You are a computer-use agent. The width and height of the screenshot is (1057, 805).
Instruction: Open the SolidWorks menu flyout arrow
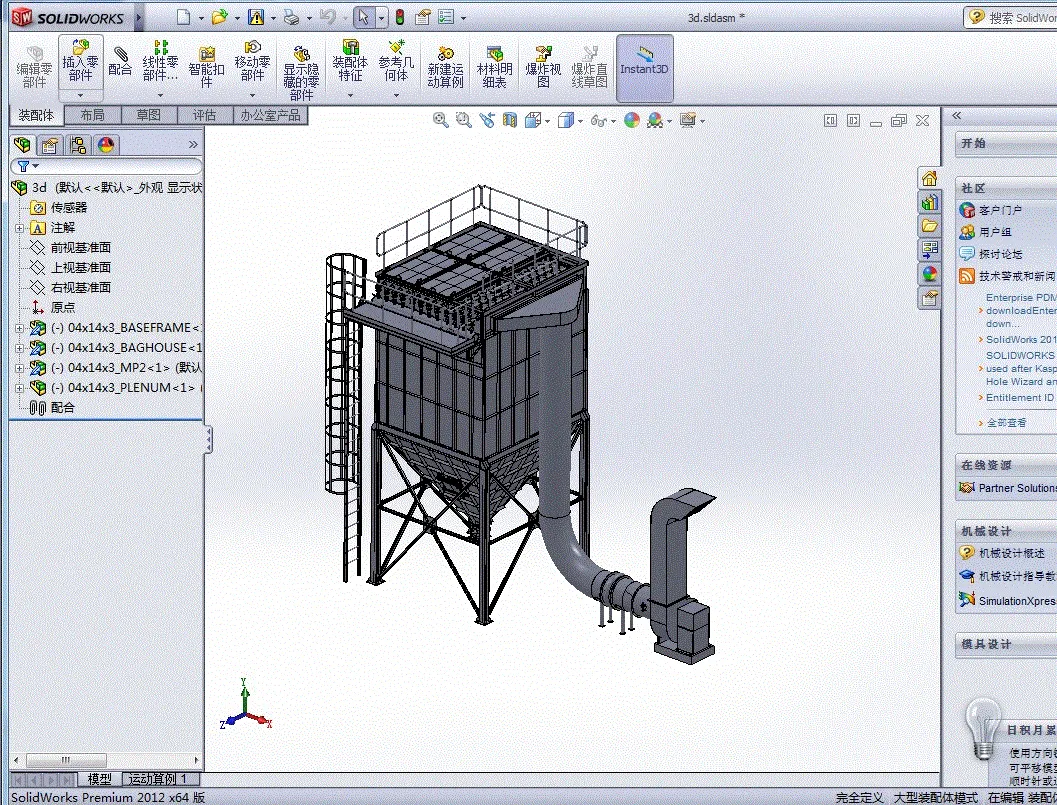[x=139, y=18]
